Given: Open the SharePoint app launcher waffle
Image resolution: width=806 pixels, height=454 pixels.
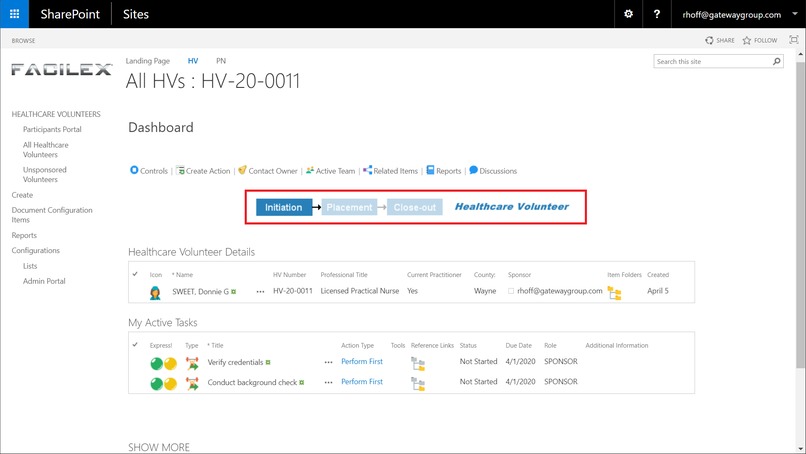Looking at the screenshot, I should [14, 14].
